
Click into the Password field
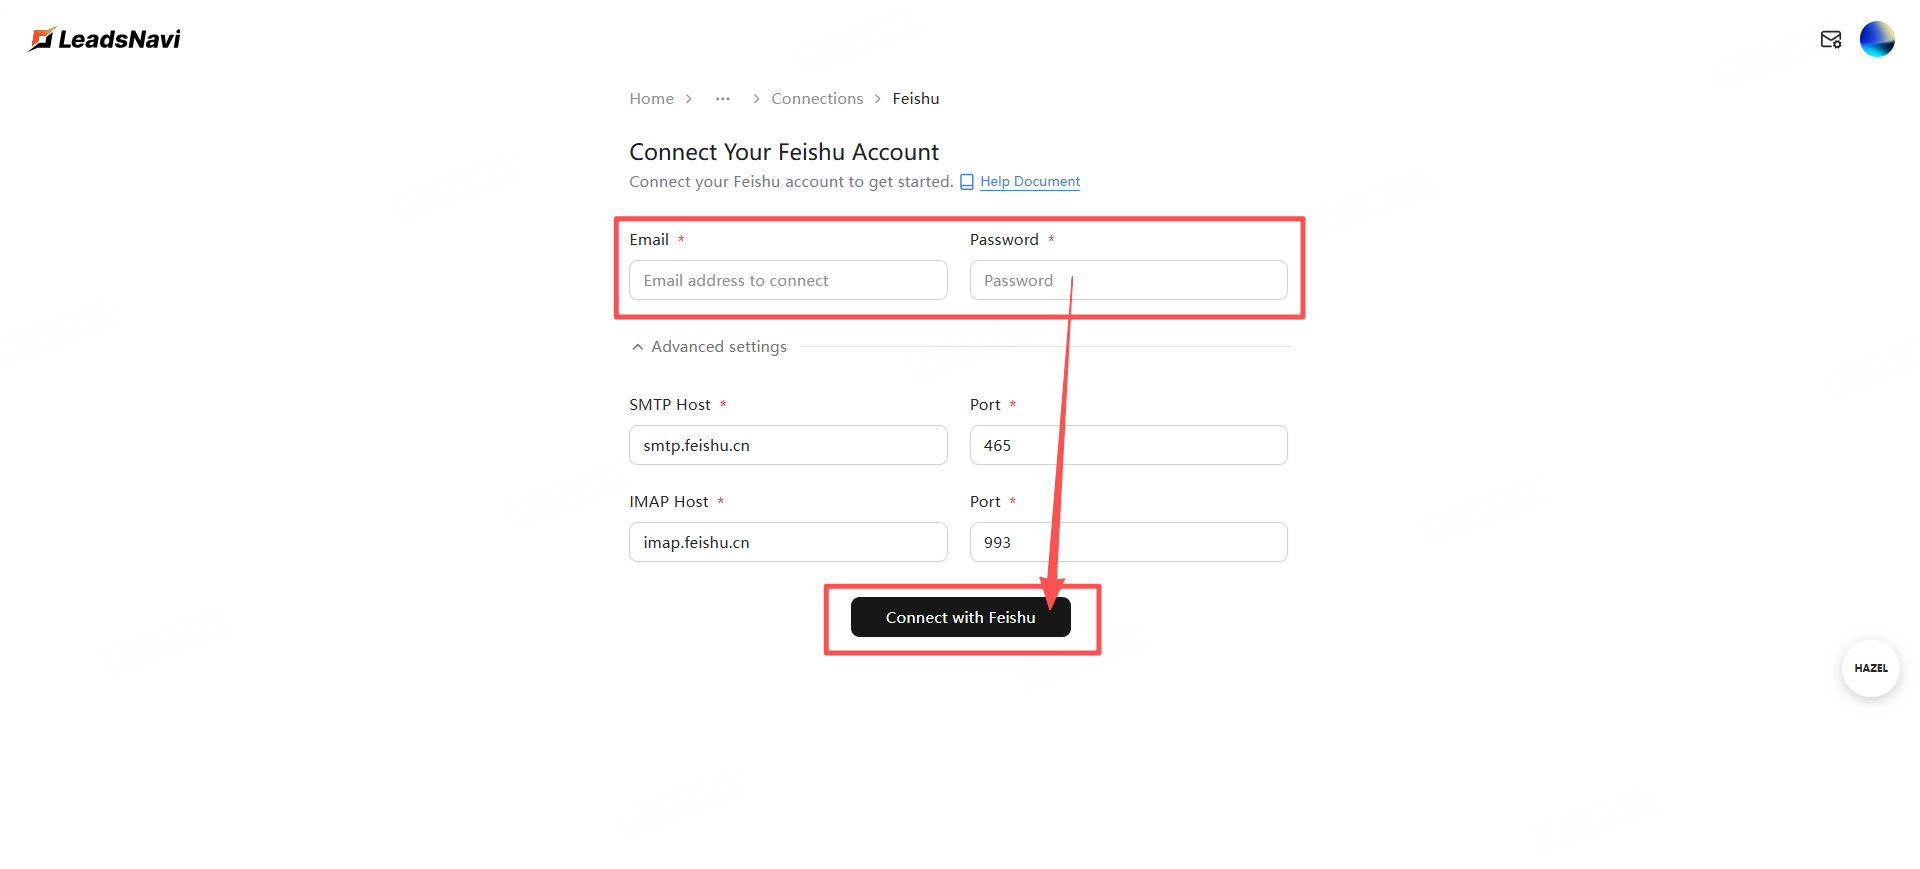coord(1128,281)
